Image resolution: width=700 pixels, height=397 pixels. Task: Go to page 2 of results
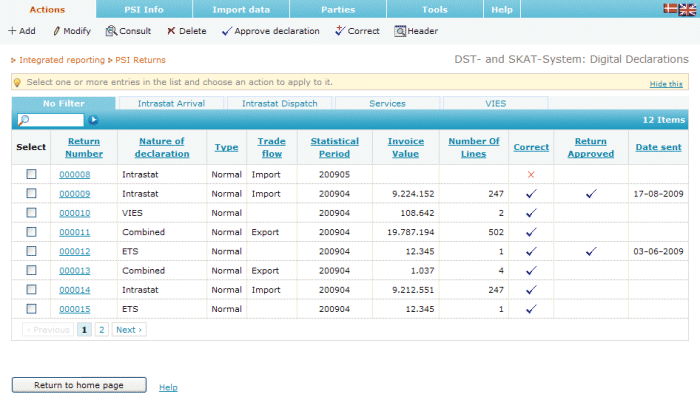tap(102, 330)
